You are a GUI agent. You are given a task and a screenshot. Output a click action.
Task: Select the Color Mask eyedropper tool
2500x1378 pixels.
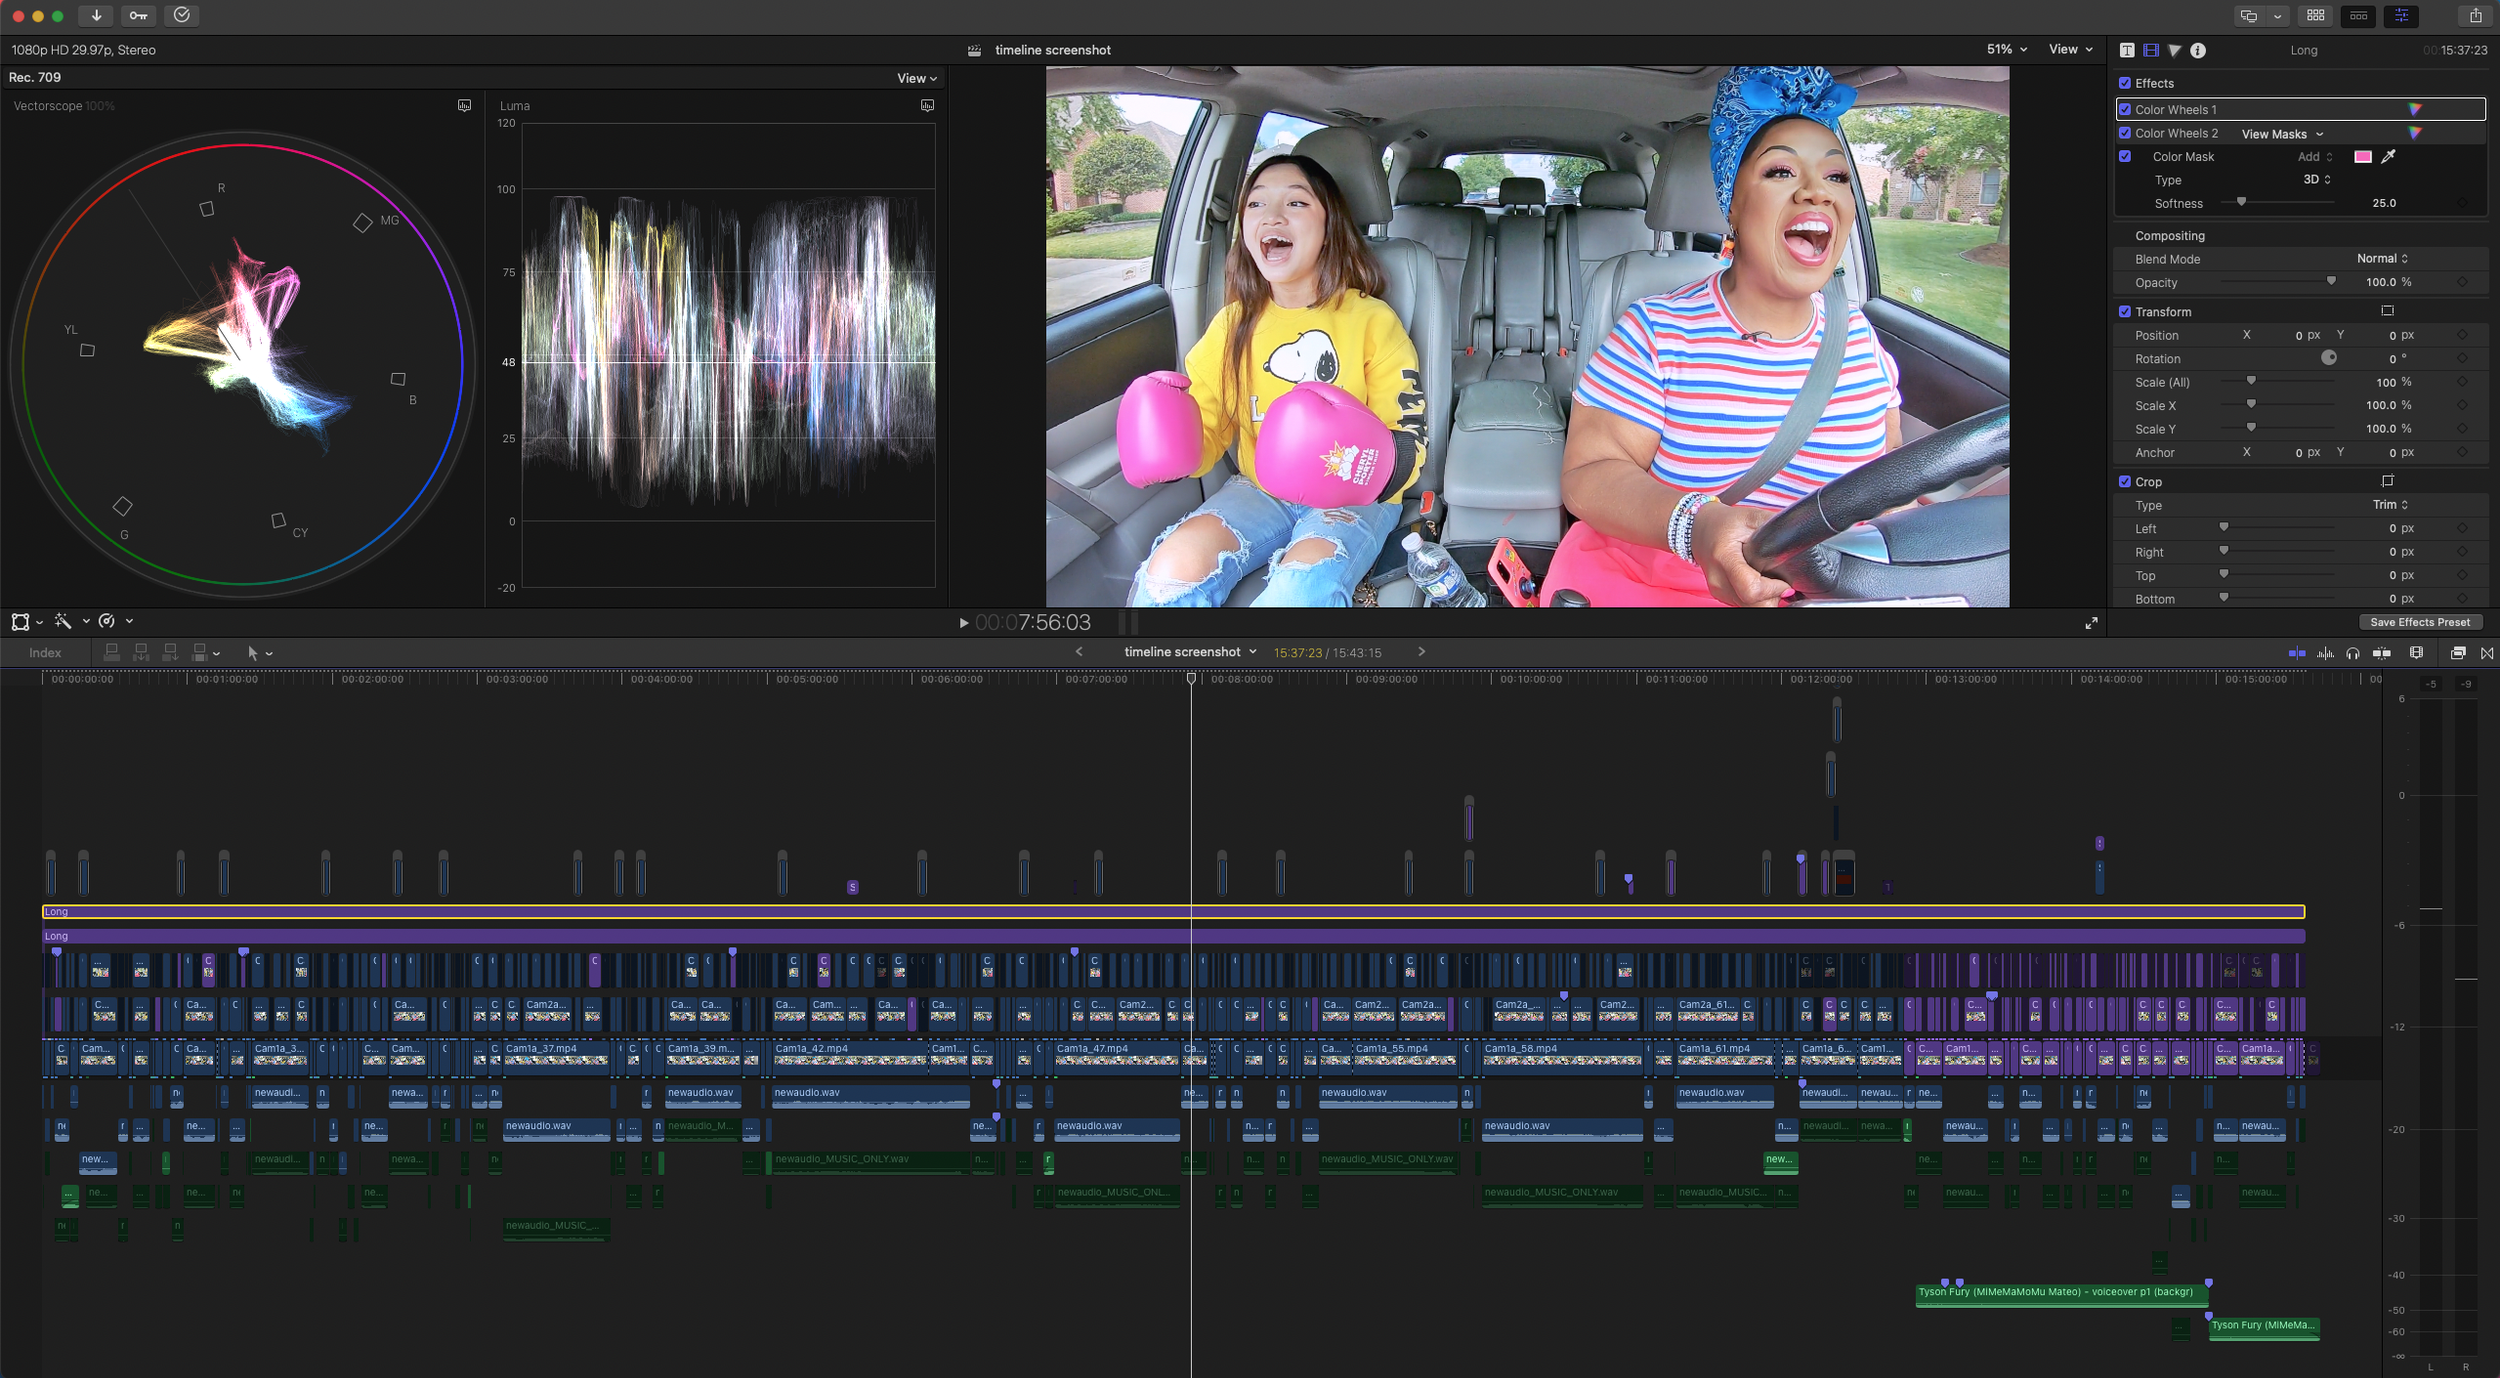[2388, 156]
